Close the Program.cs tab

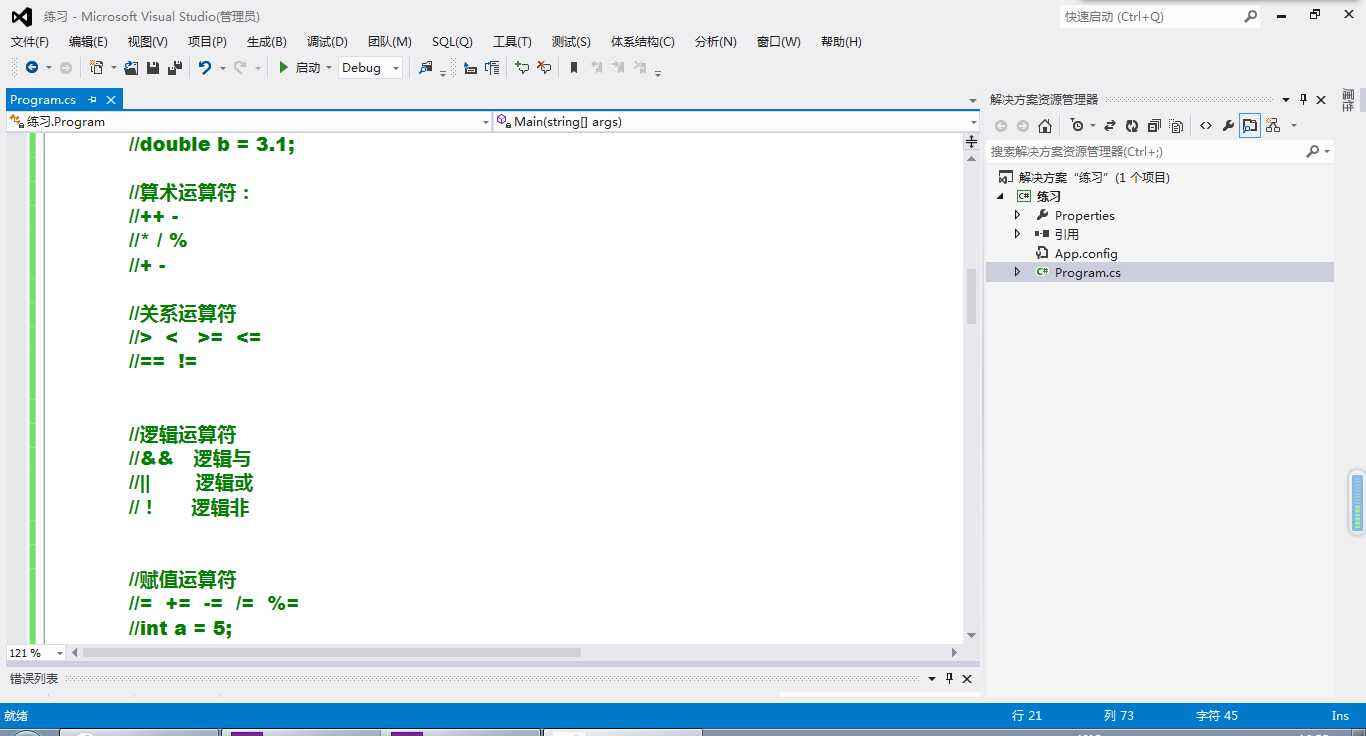[111, 99]
